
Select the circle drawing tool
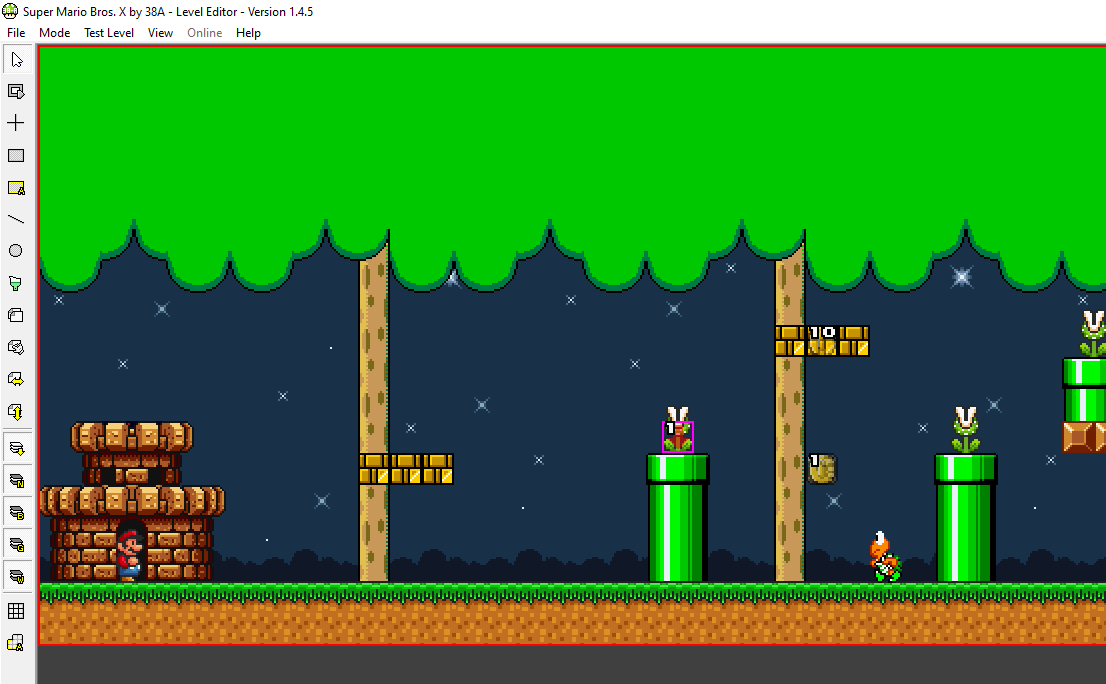point(16,251)
